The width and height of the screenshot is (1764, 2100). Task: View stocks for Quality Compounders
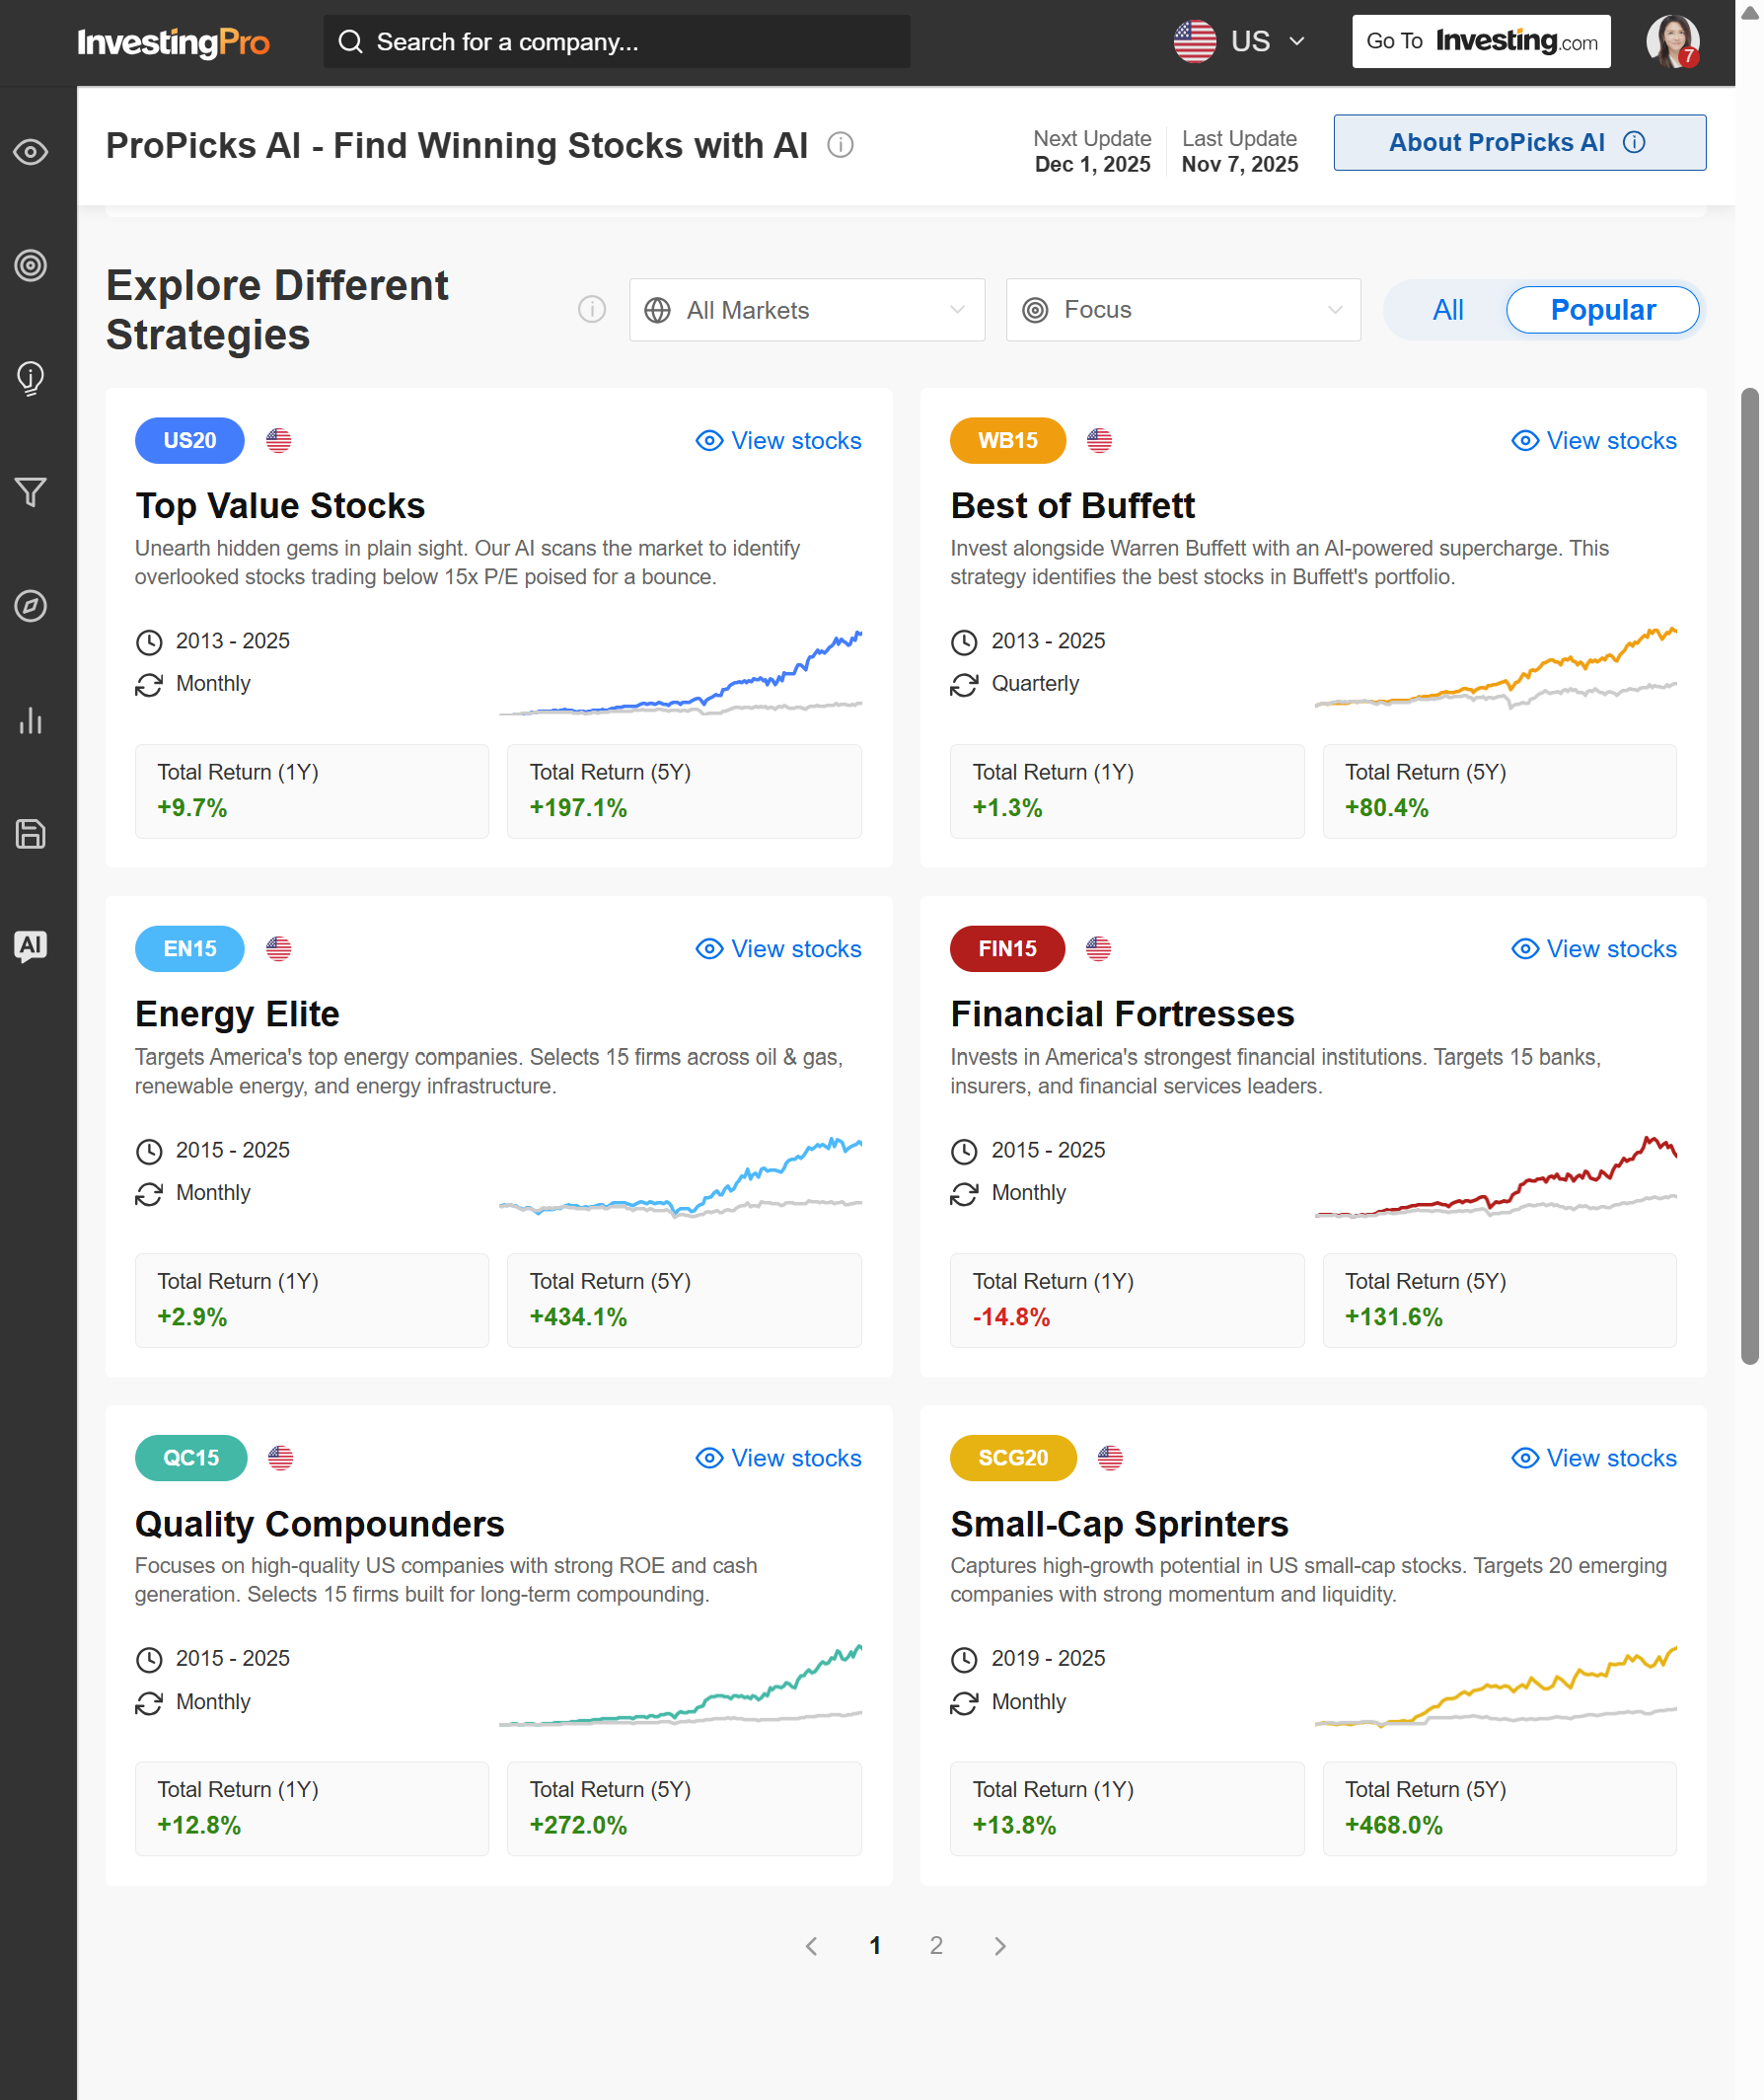click(779, 1458)
